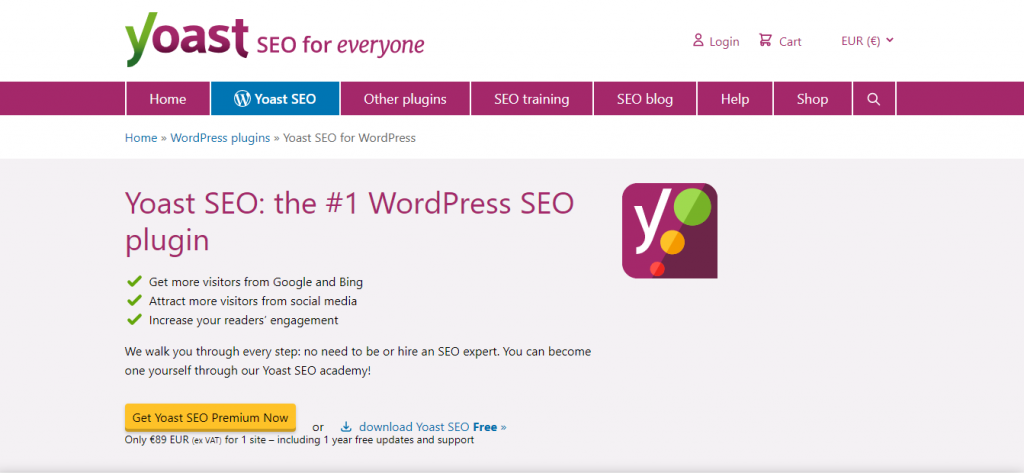Image resolution: width=1024 pixels, height=473 pixels.
Task: Click Get Yoast SEO Premium Now button
Action: tap(210, 417)
